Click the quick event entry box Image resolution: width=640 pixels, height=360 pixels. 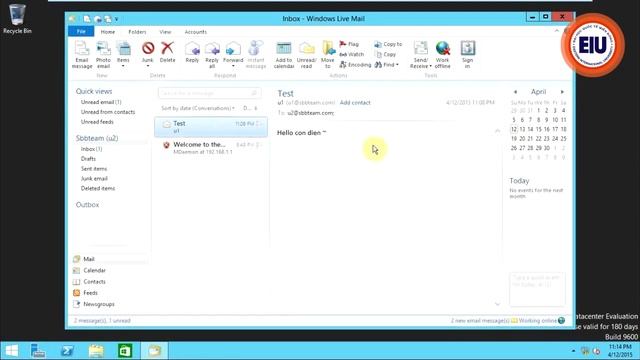pyautogui.click(x=537, y=289)
